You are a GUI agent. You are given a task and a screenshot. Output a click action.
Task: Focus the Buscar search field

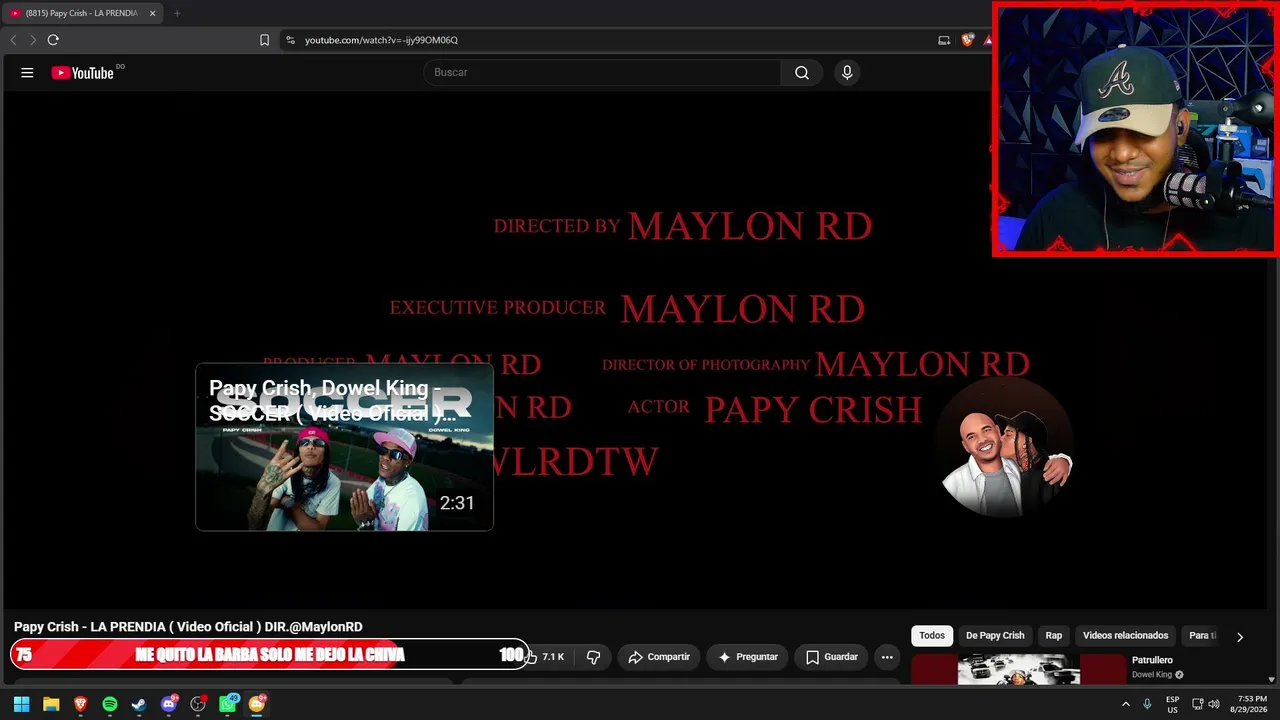click(x=602, y=72)
